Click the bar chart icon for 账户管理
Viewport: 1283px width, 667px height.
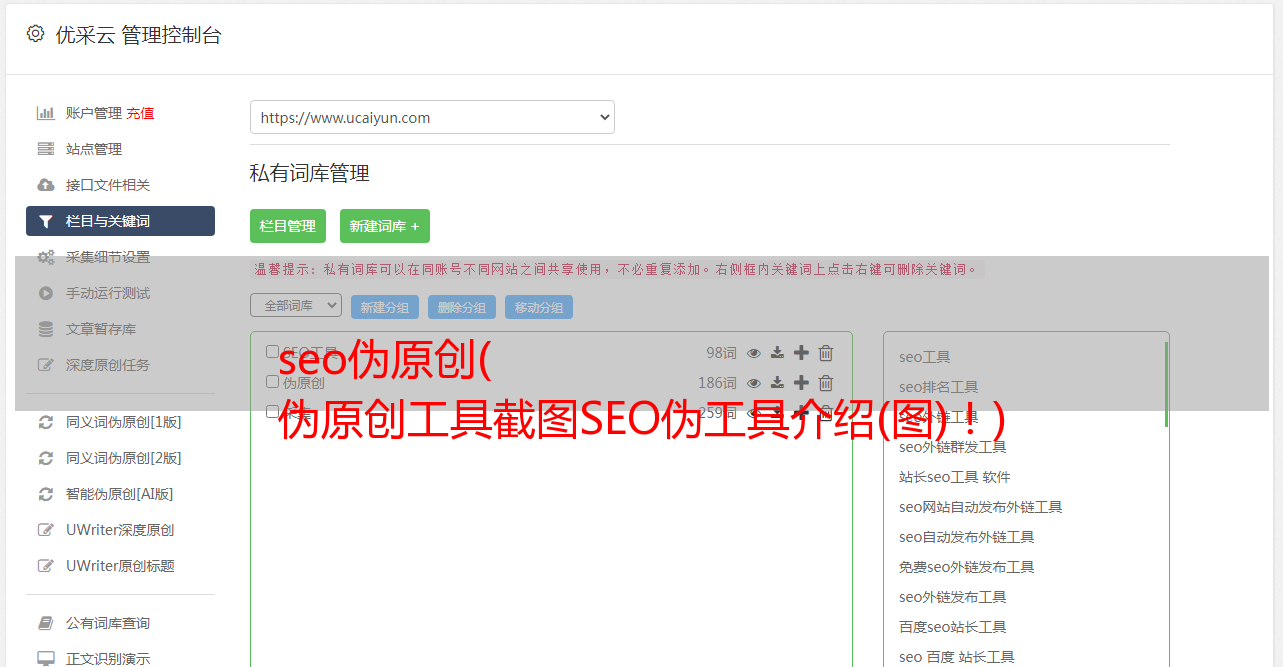(x=46, y=113)
